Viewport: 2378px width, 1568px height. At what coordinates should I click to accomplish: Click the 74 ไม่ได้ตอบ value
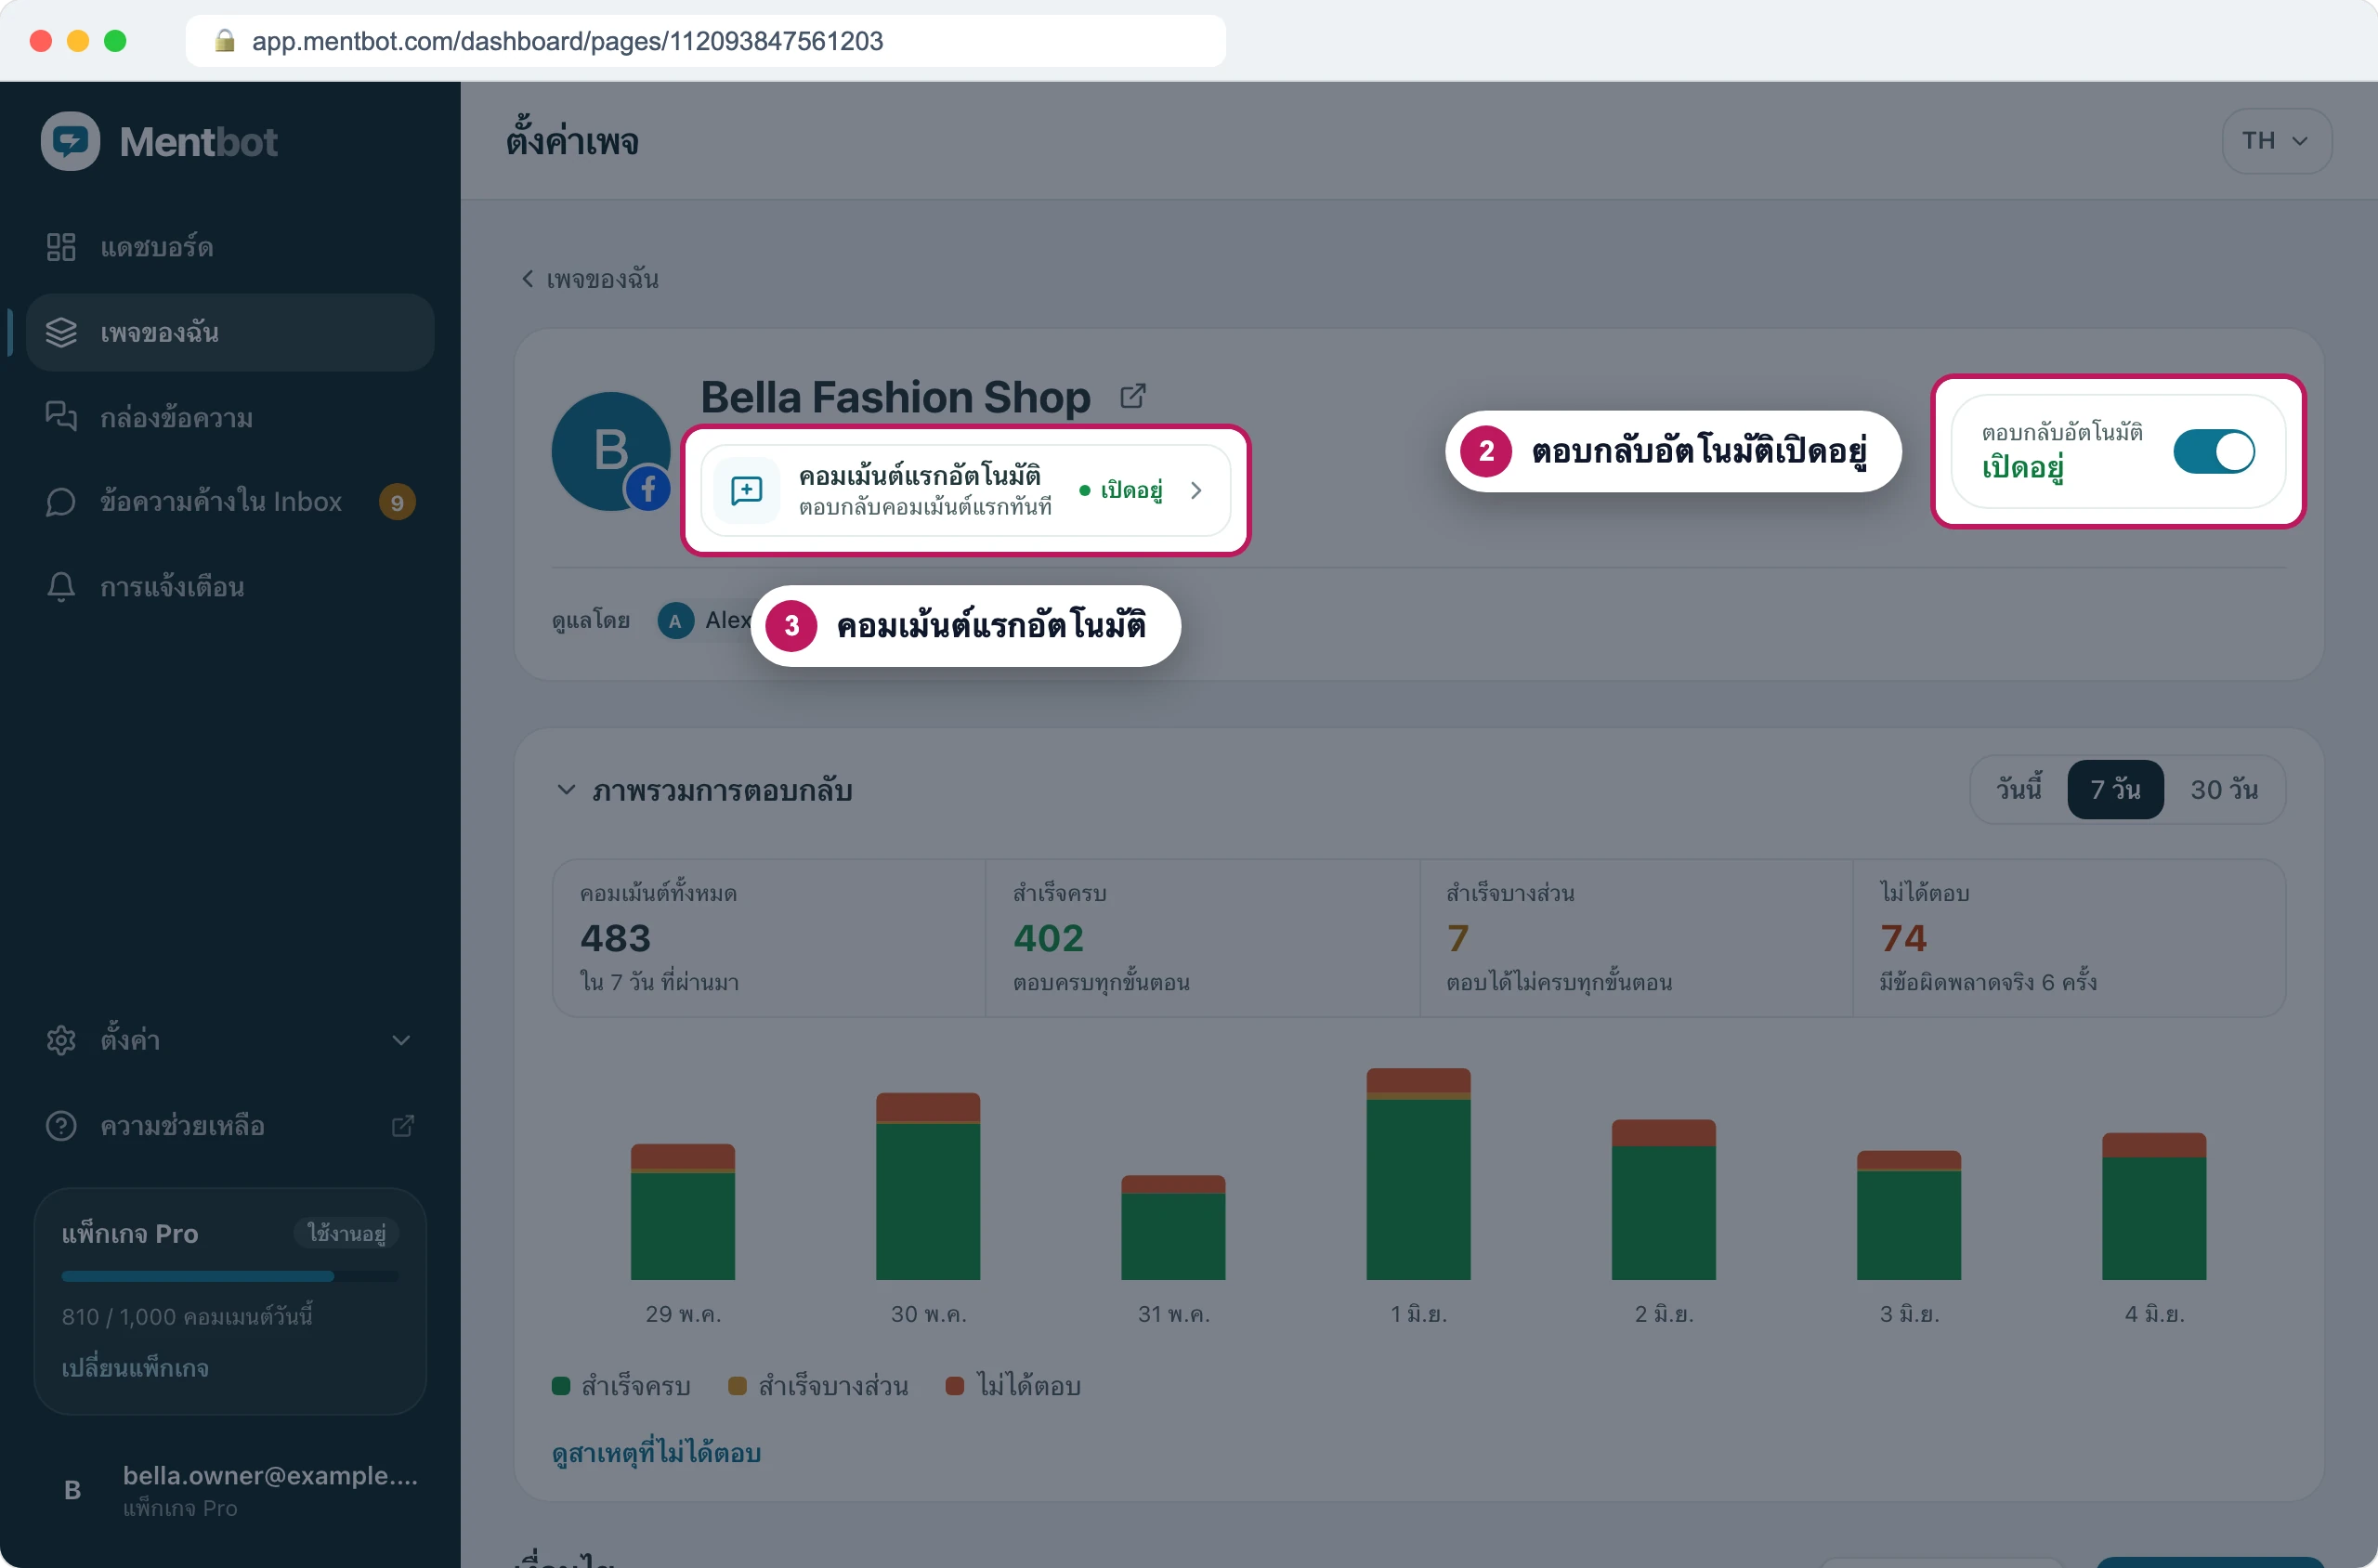coord(1903,938)
